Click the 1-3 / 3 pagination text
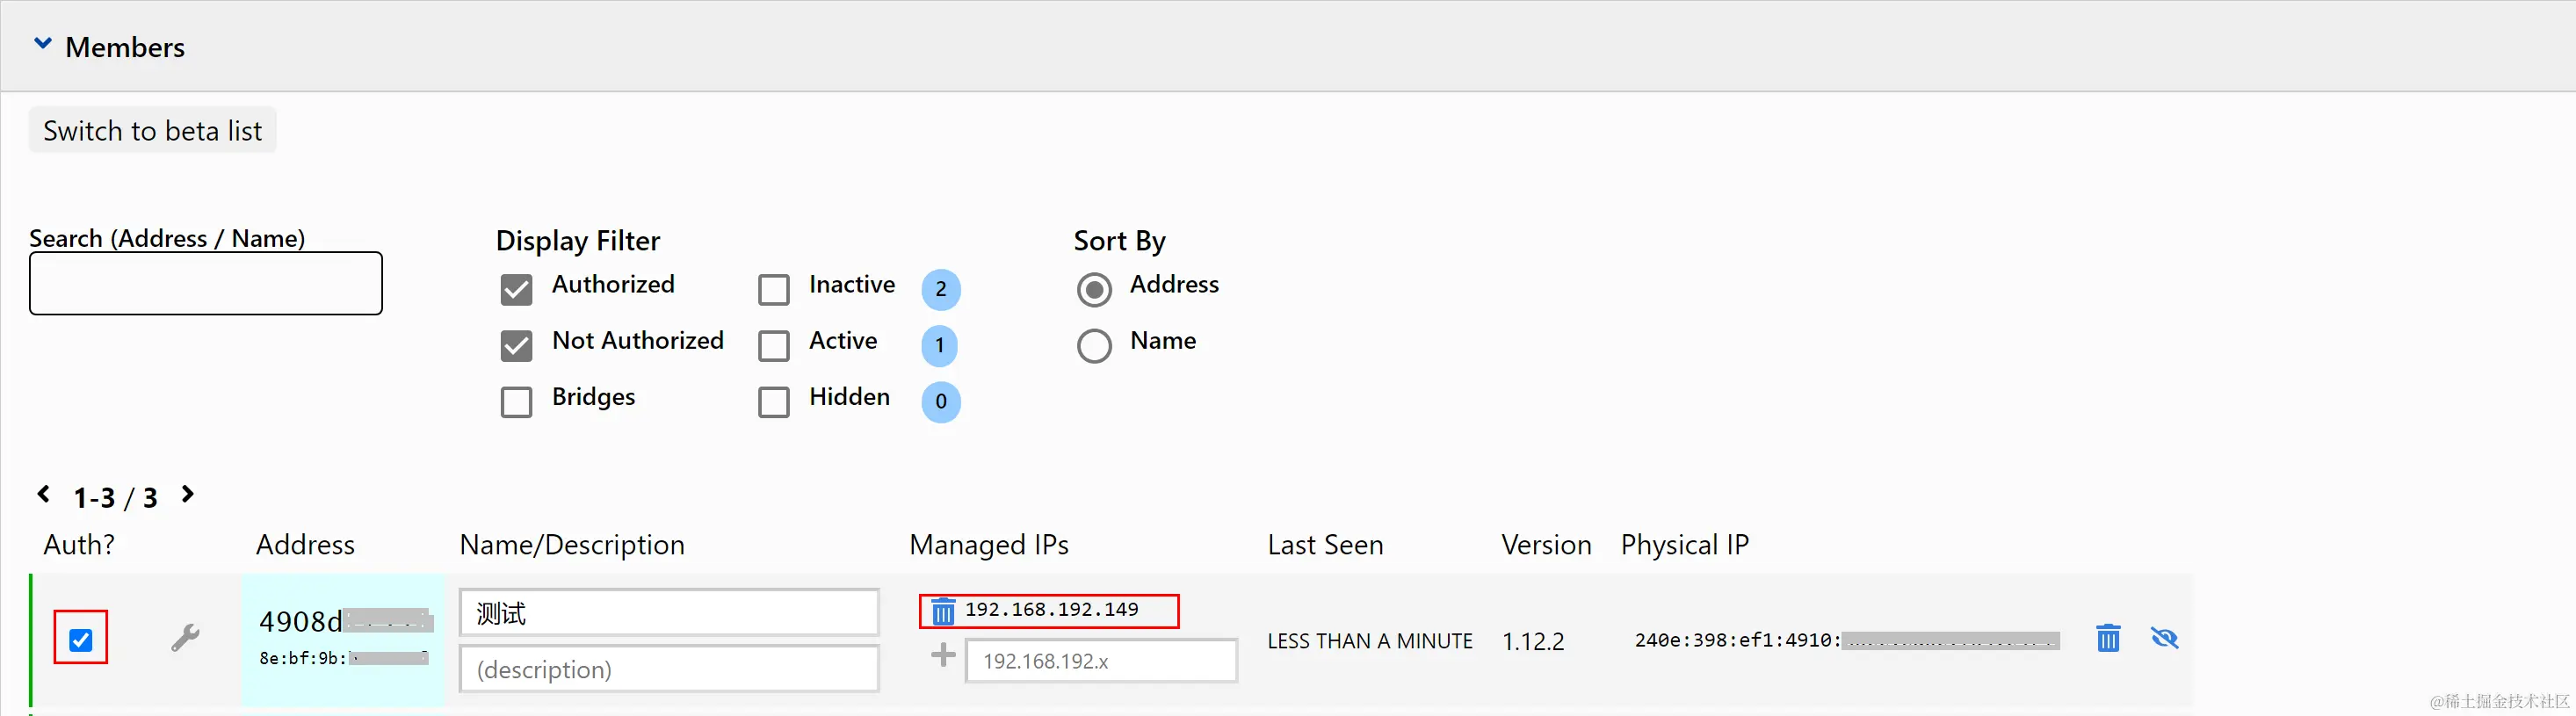 point(115,497)
